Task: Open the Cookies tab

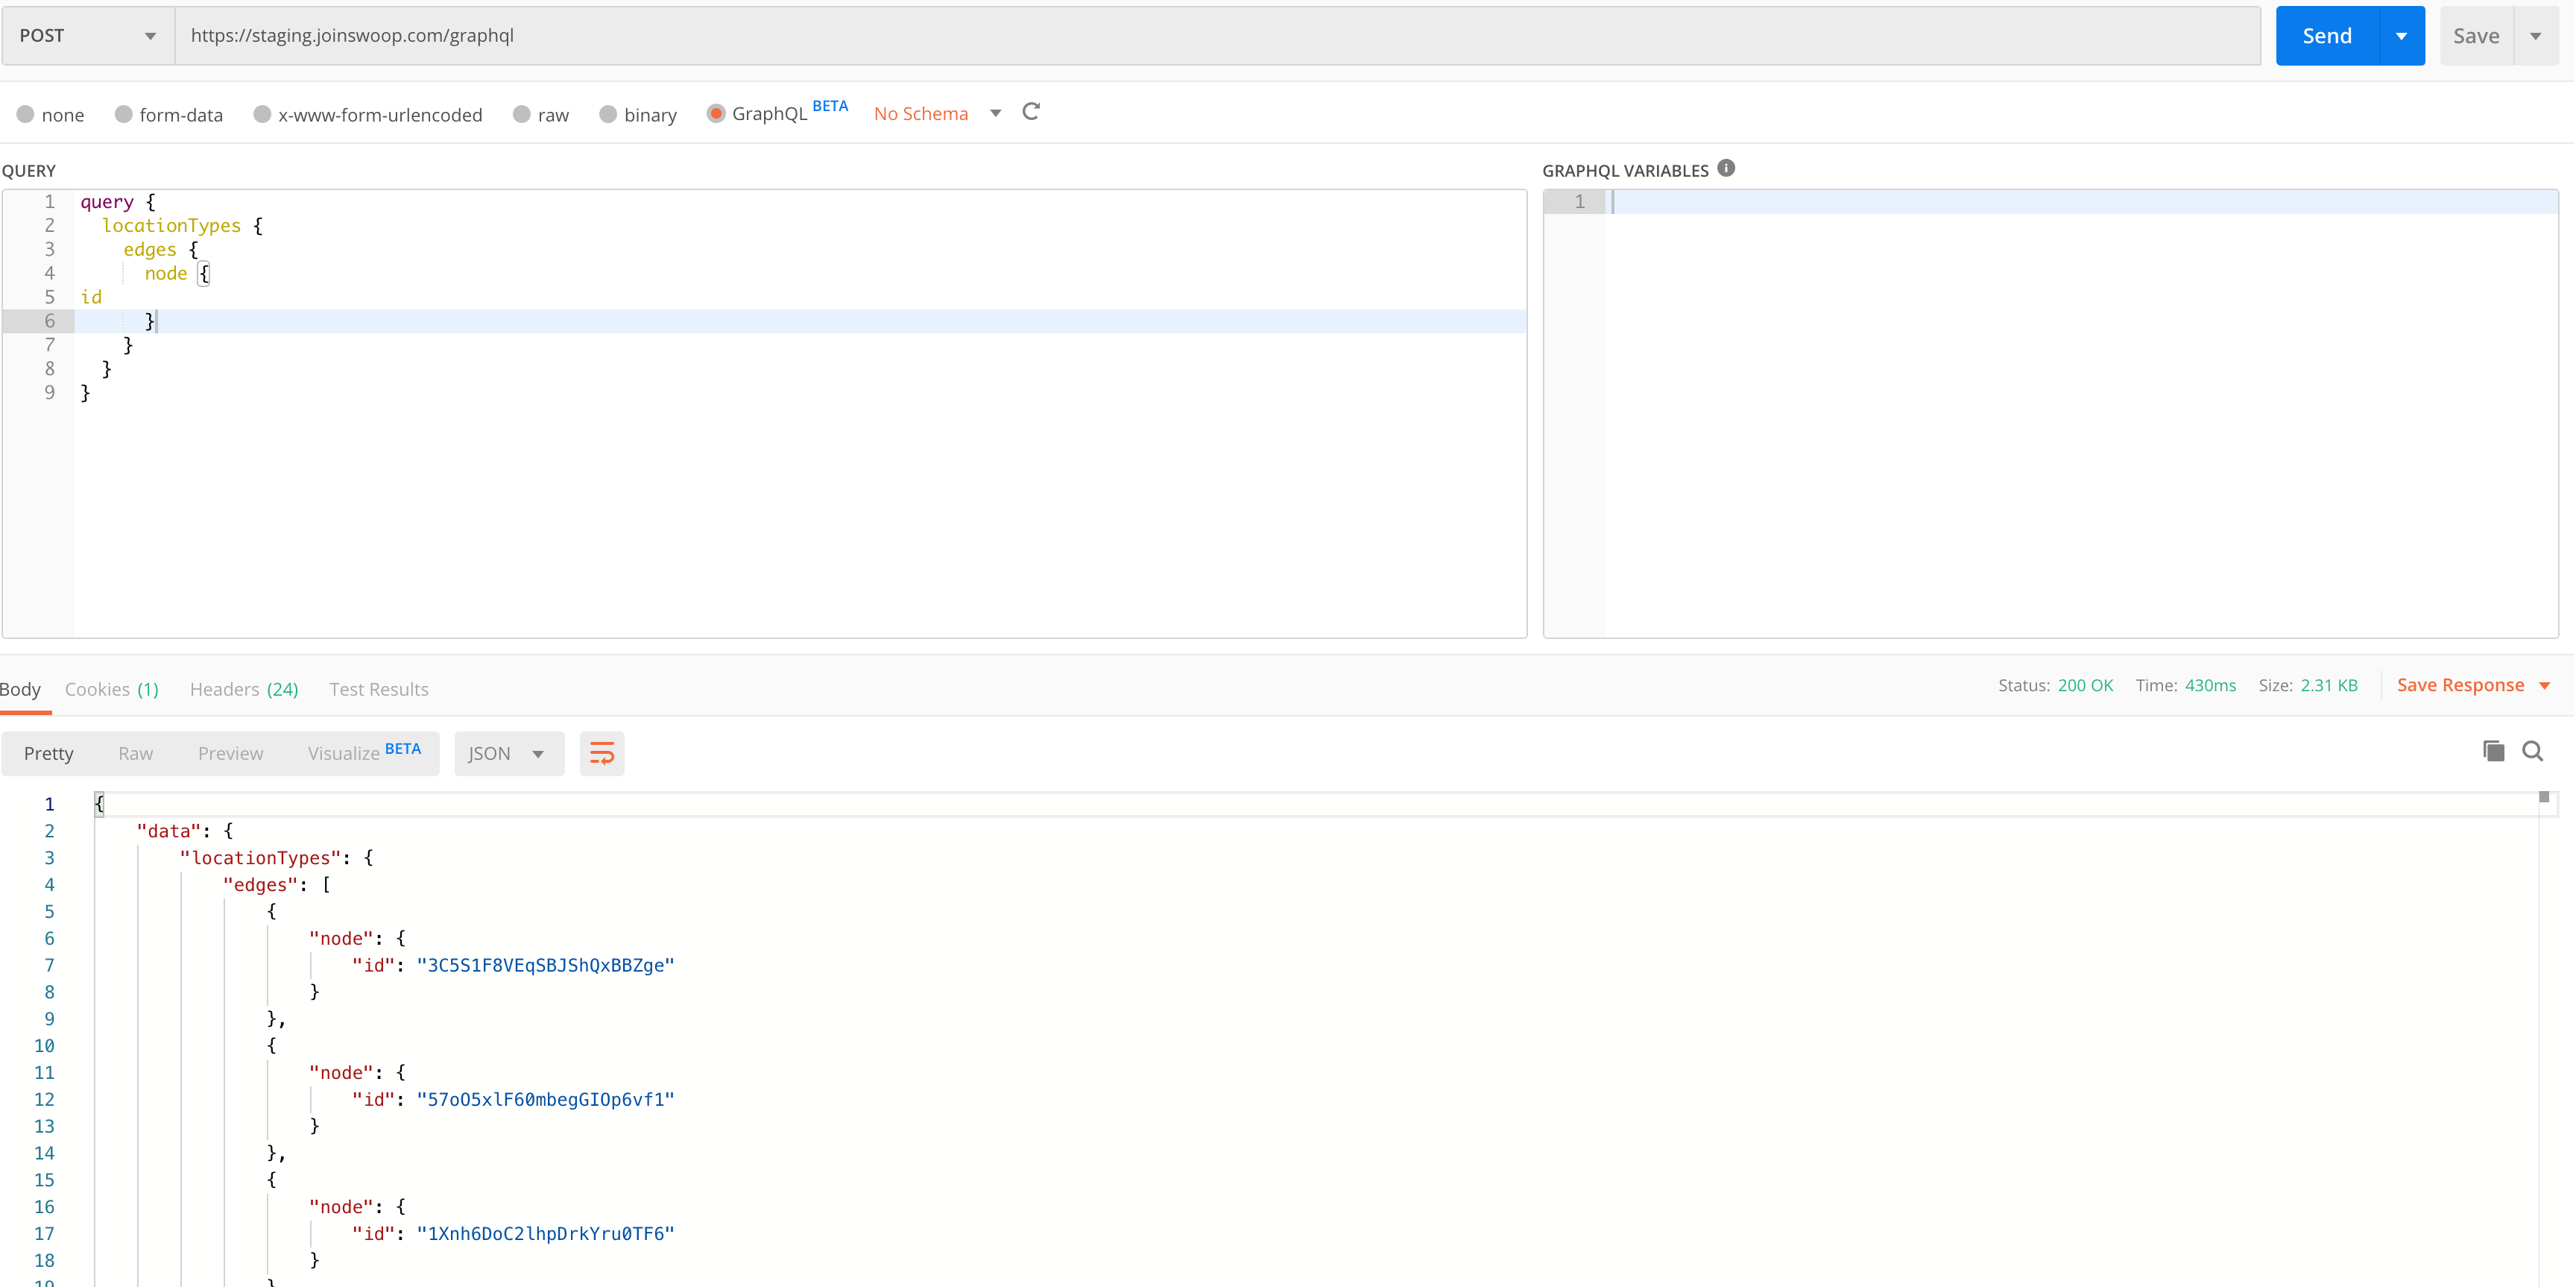Action: tap(111, 689)
